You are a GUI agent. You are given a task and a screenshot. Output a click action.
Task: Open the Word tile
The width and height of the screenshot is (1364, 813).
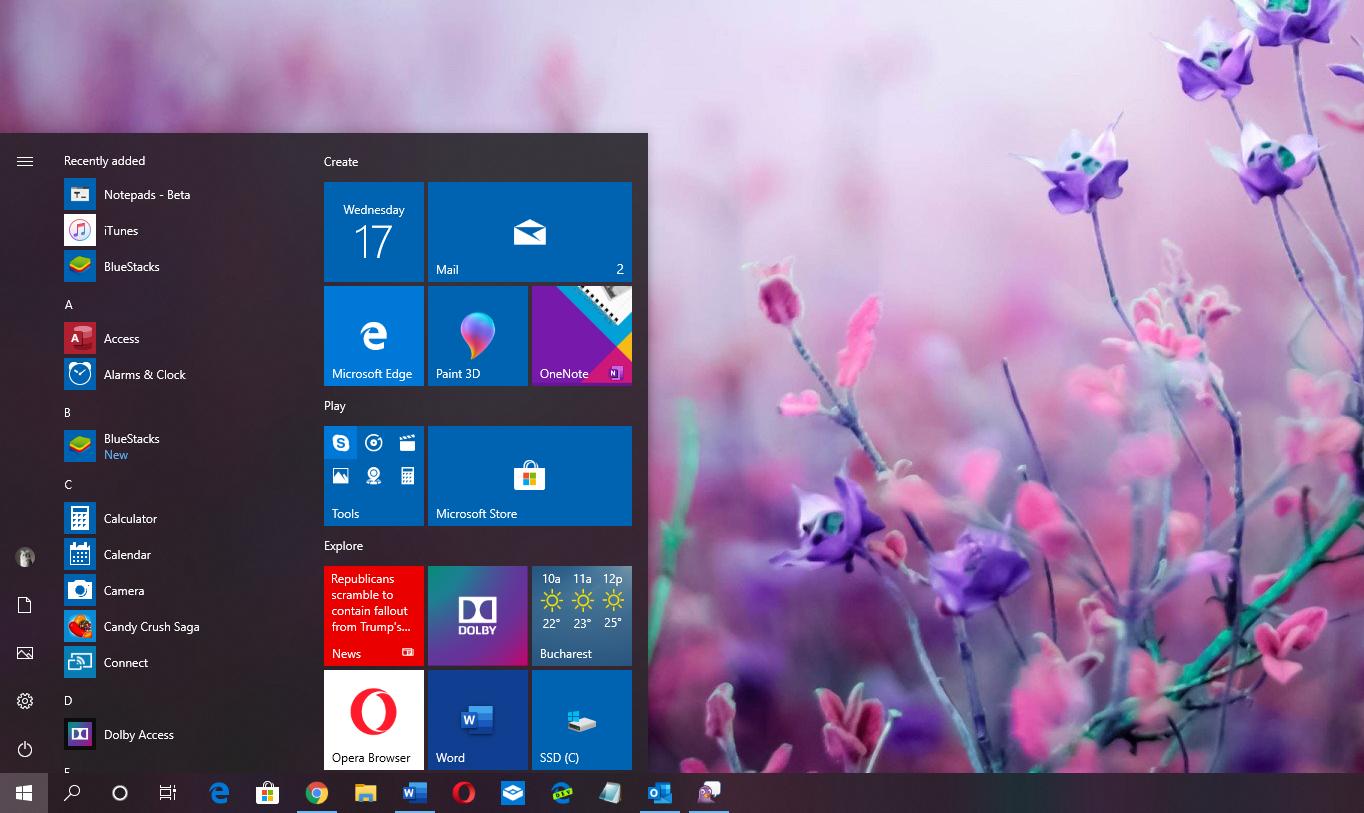pyautogui.click(x=478, y=720)
